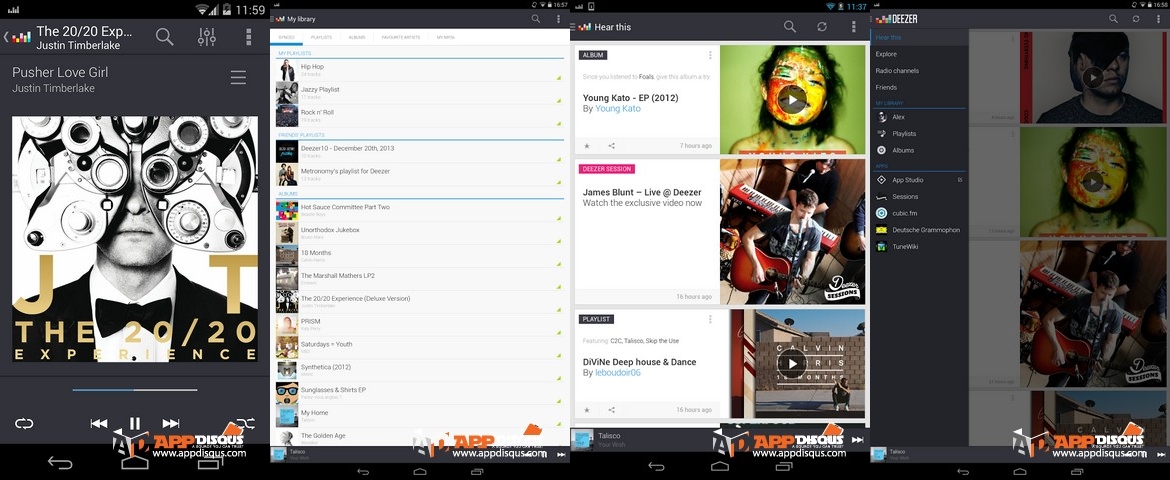The width and height of the screenshot is (1170, 480).
Task: Switch to the Playlists tab in My library
Action: coord(322,37)
